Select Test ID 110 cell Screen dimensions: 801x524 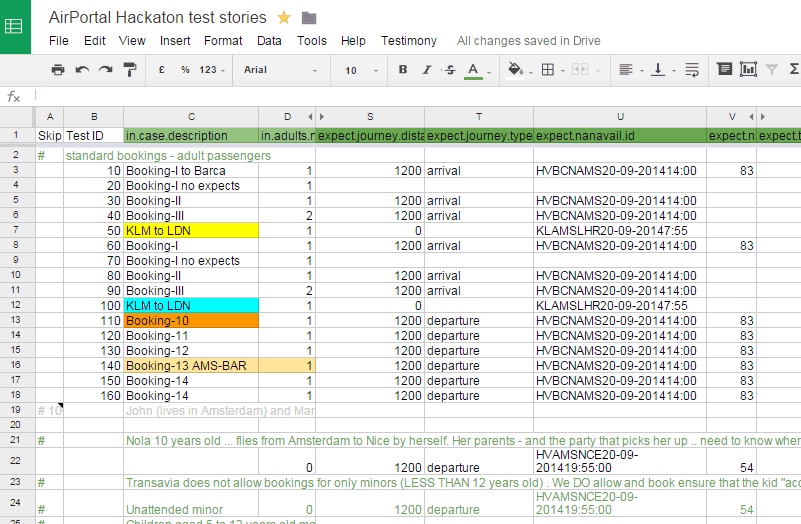[x=93, y=321]
